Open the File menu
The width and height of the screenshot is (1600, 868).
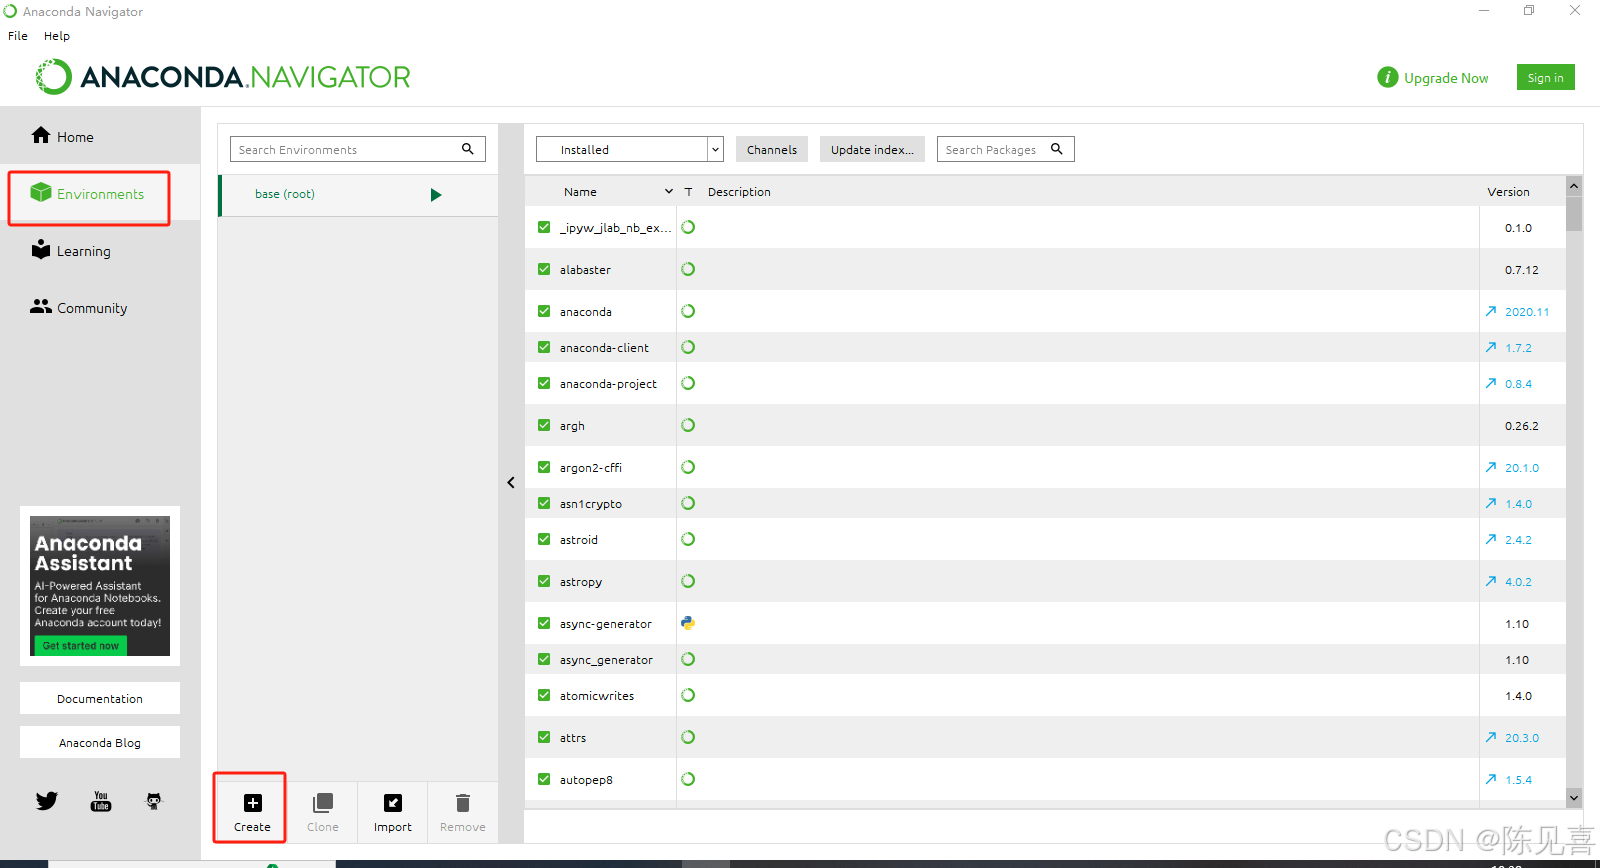pyautogui.click(x=18, y=36)
